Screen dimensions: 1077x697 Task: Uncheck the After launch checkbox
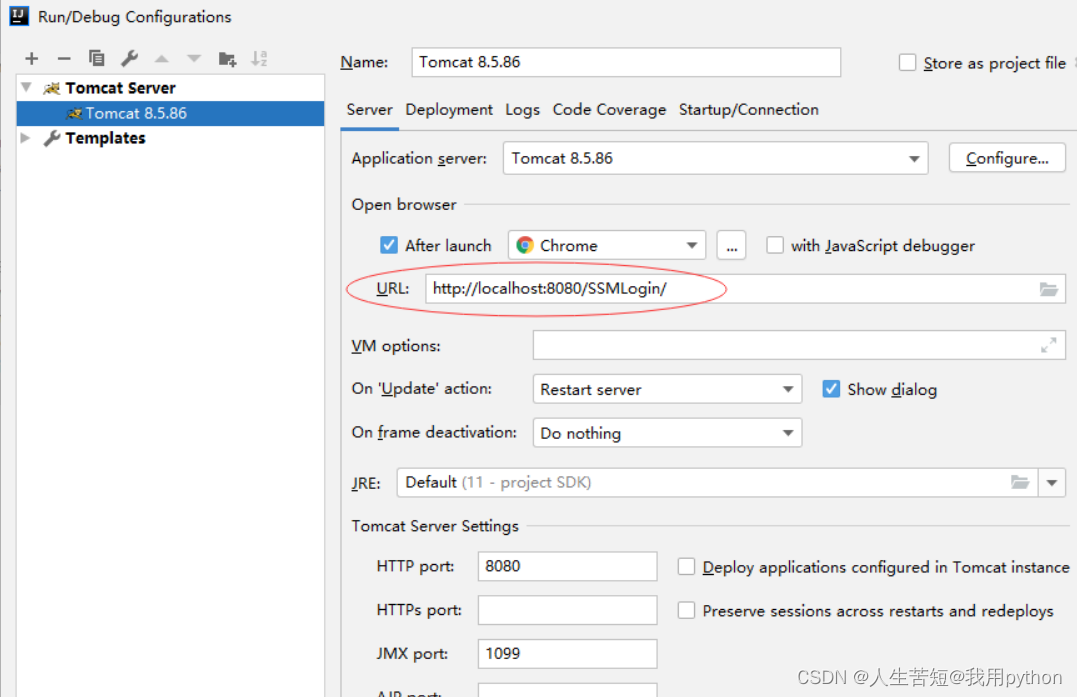389,245
